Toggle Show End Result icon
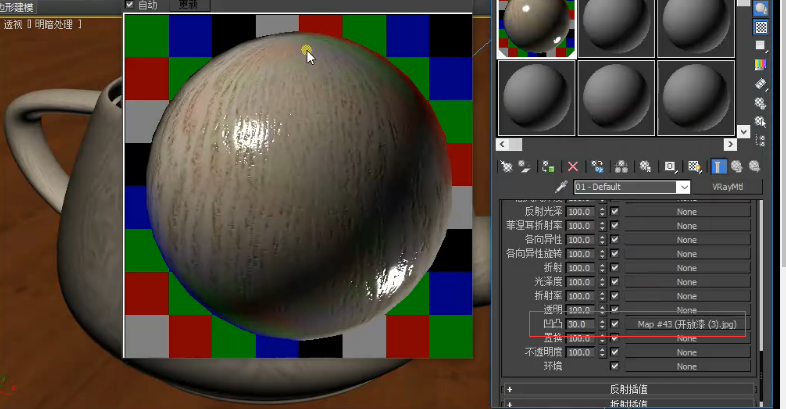 [x=718, y=166]
